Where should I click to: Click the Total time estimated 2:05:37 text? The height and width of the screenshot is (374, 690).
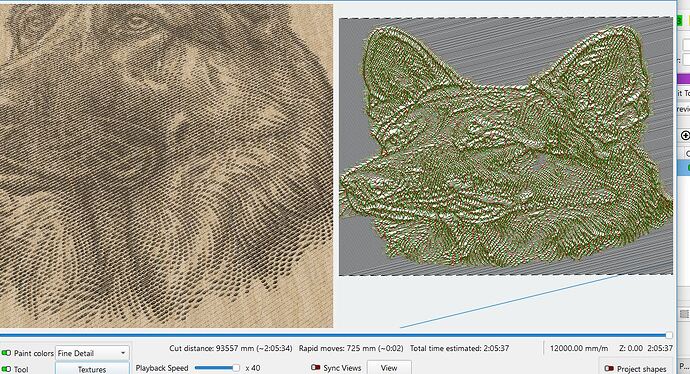pos(459,348)
